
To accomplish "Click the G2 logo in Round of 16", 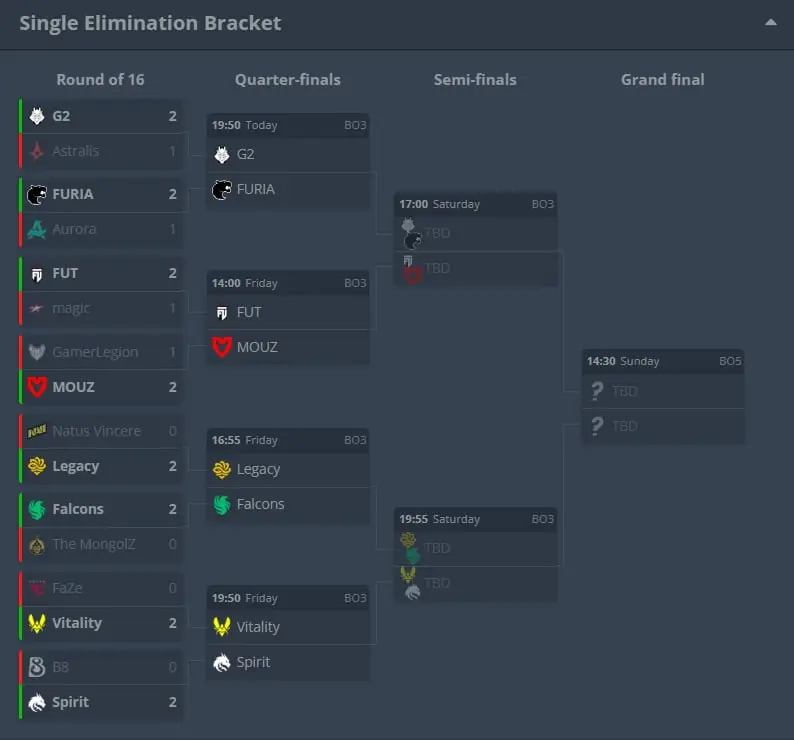I will point(37,116).
